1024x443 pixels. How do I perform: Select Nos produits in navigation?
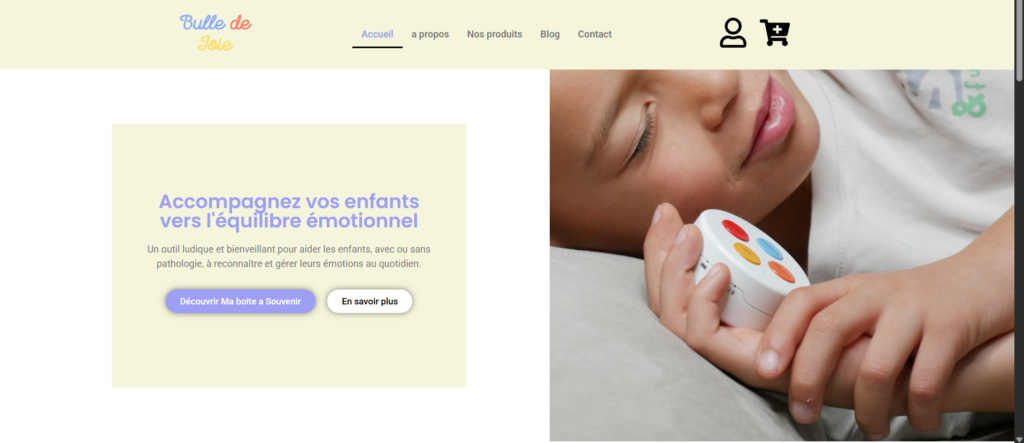click(x=494, y=34)
